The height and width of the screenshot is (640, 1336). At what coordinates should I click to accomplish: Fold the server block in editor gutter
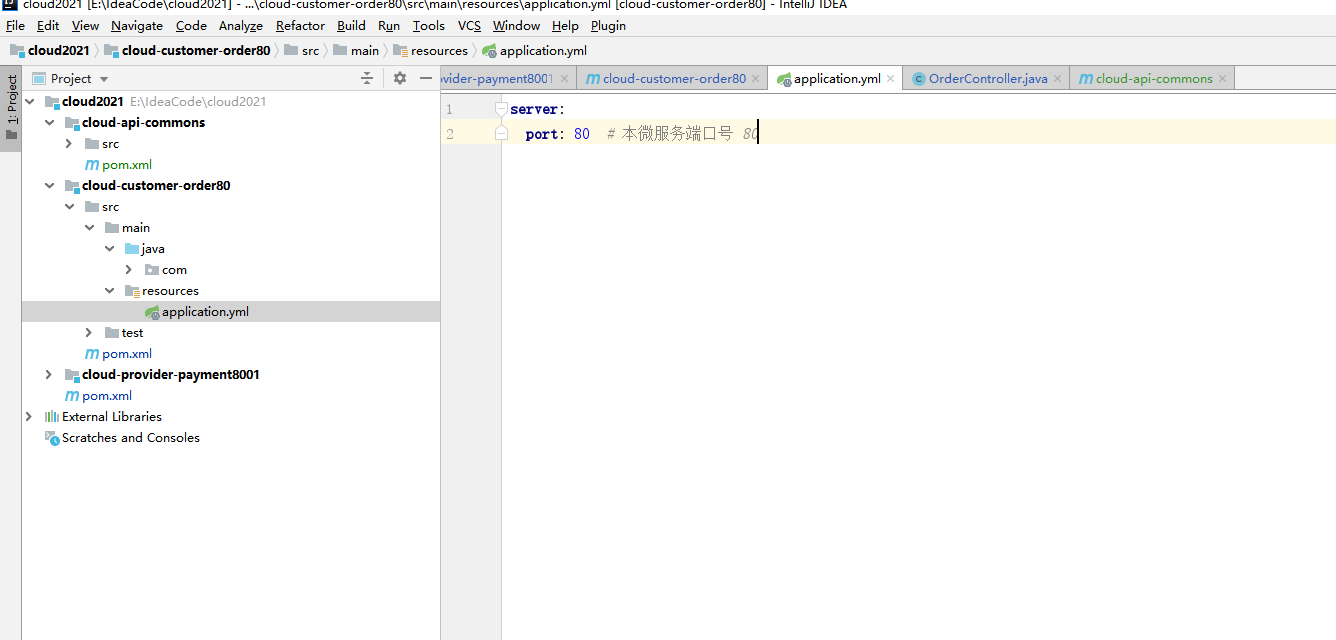pyautogui.click(x=502, y=108)
